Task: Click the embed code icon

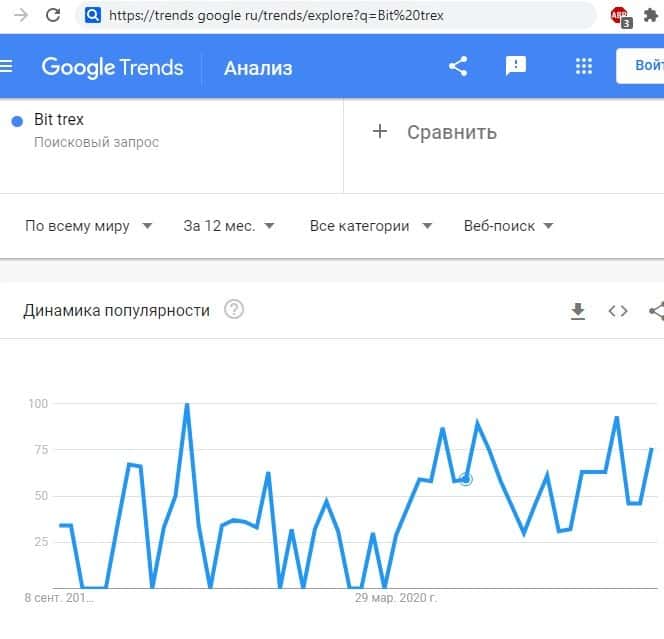Action: (618, 311)
